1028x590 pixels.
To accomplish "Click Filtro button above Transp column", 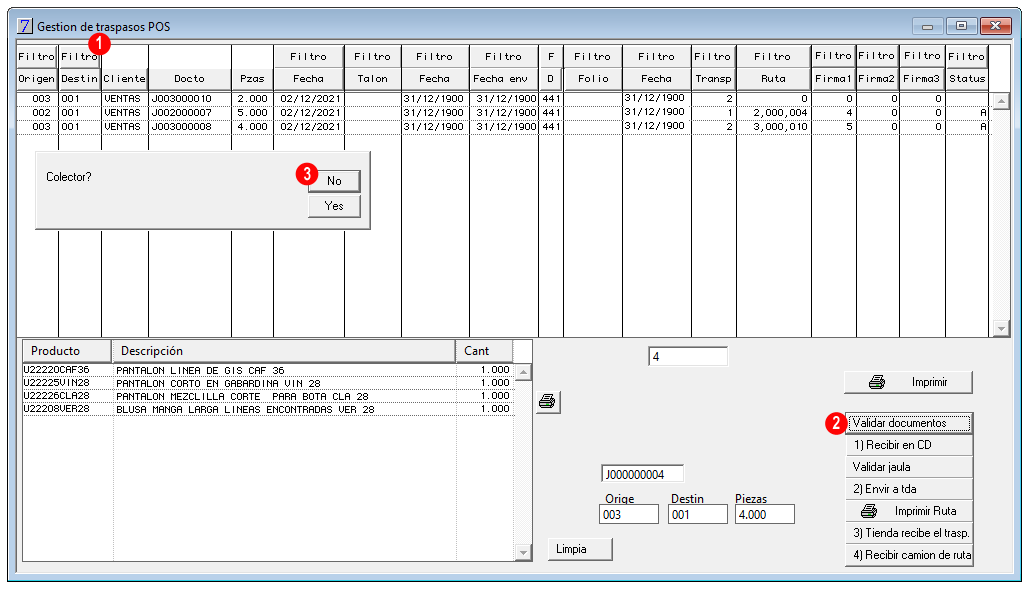I will tap(713, 56).
